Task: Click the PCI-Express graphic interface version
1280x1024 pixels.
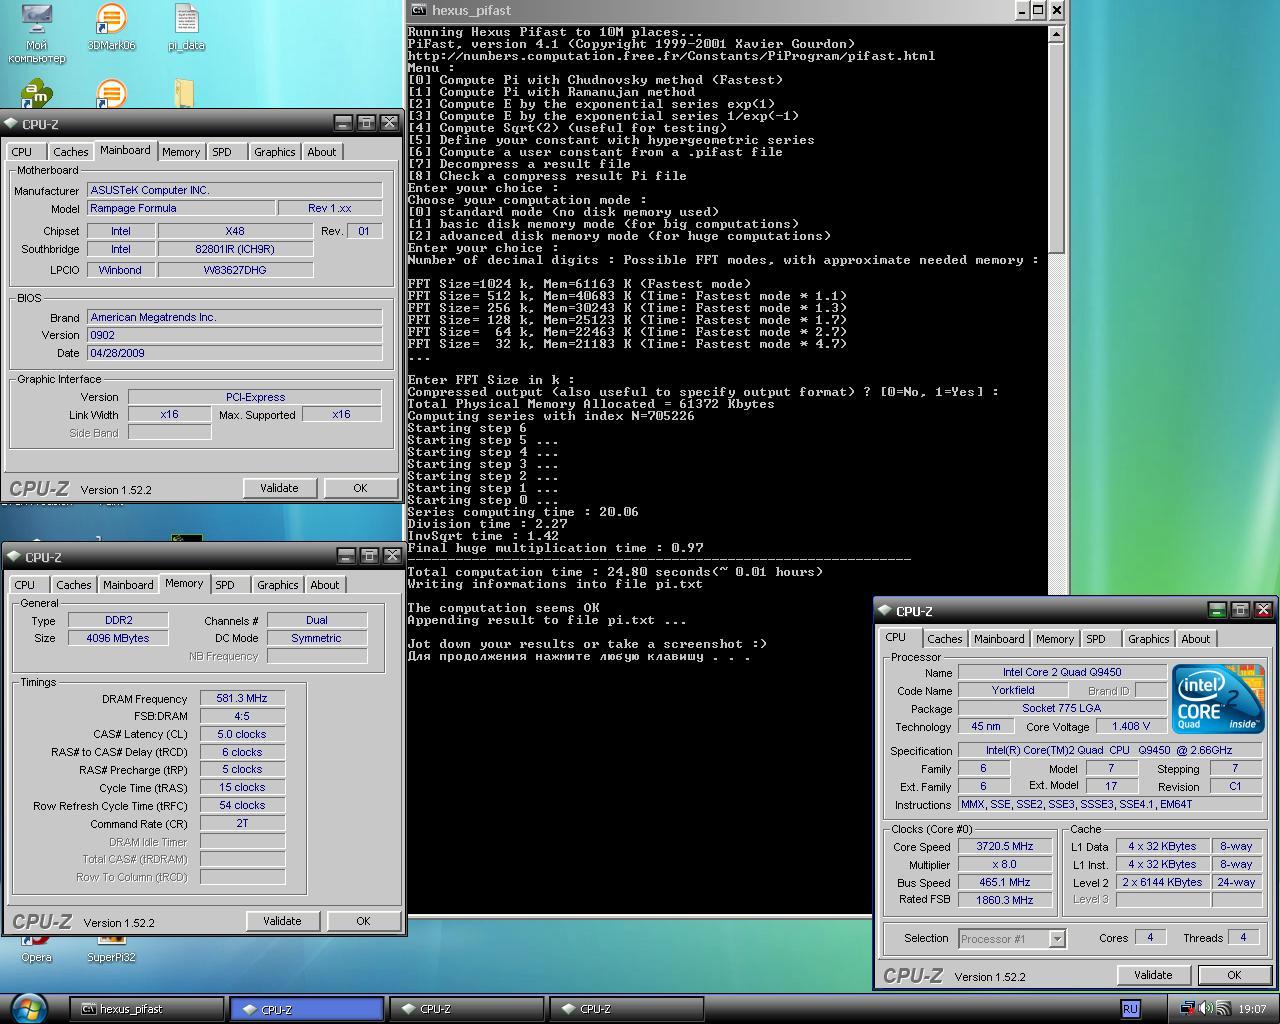Action: click(255, 397)
